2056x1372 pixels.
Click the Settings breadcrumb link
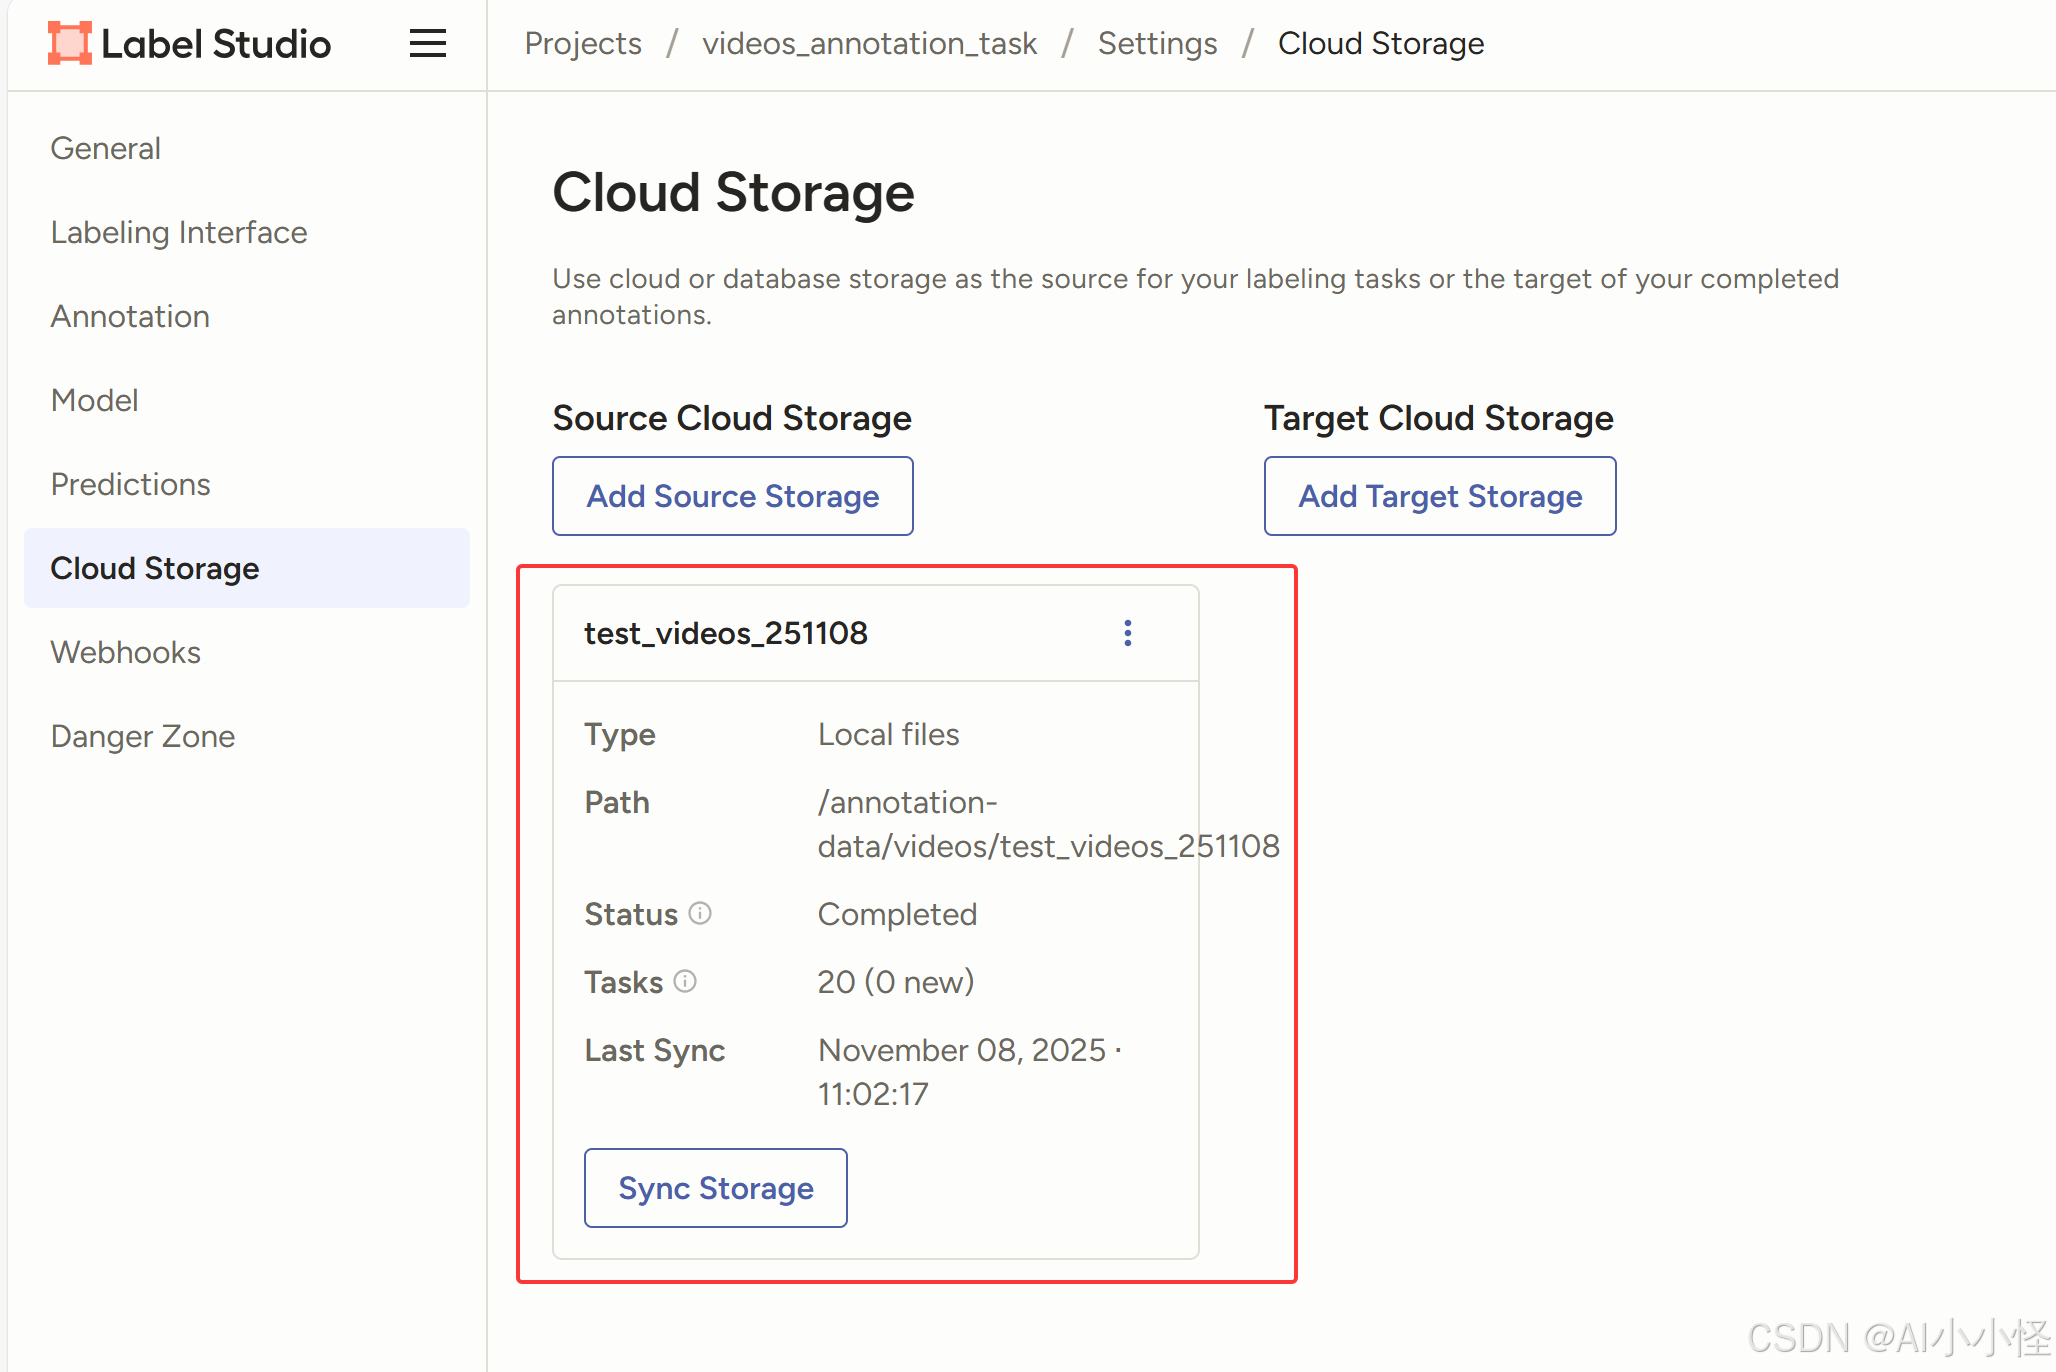click(1158, 43)
